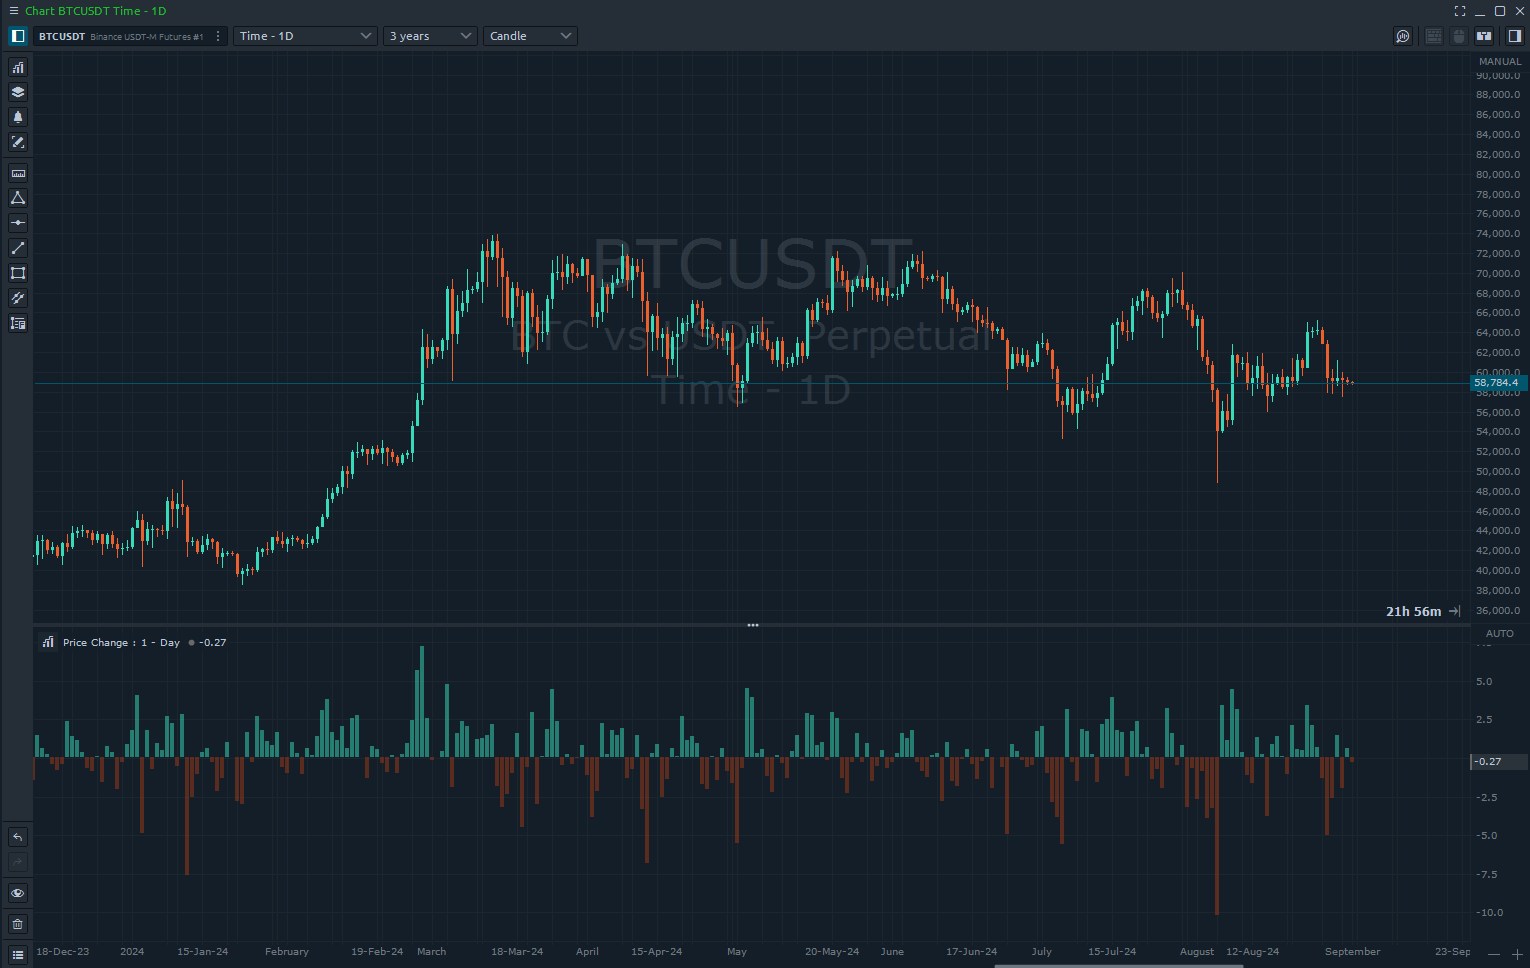Image resolution: width=1530 pixels, height=968 pixels.
Task: Click the grey dot next to -0.27 value
Action: click(x=191, y=643)
